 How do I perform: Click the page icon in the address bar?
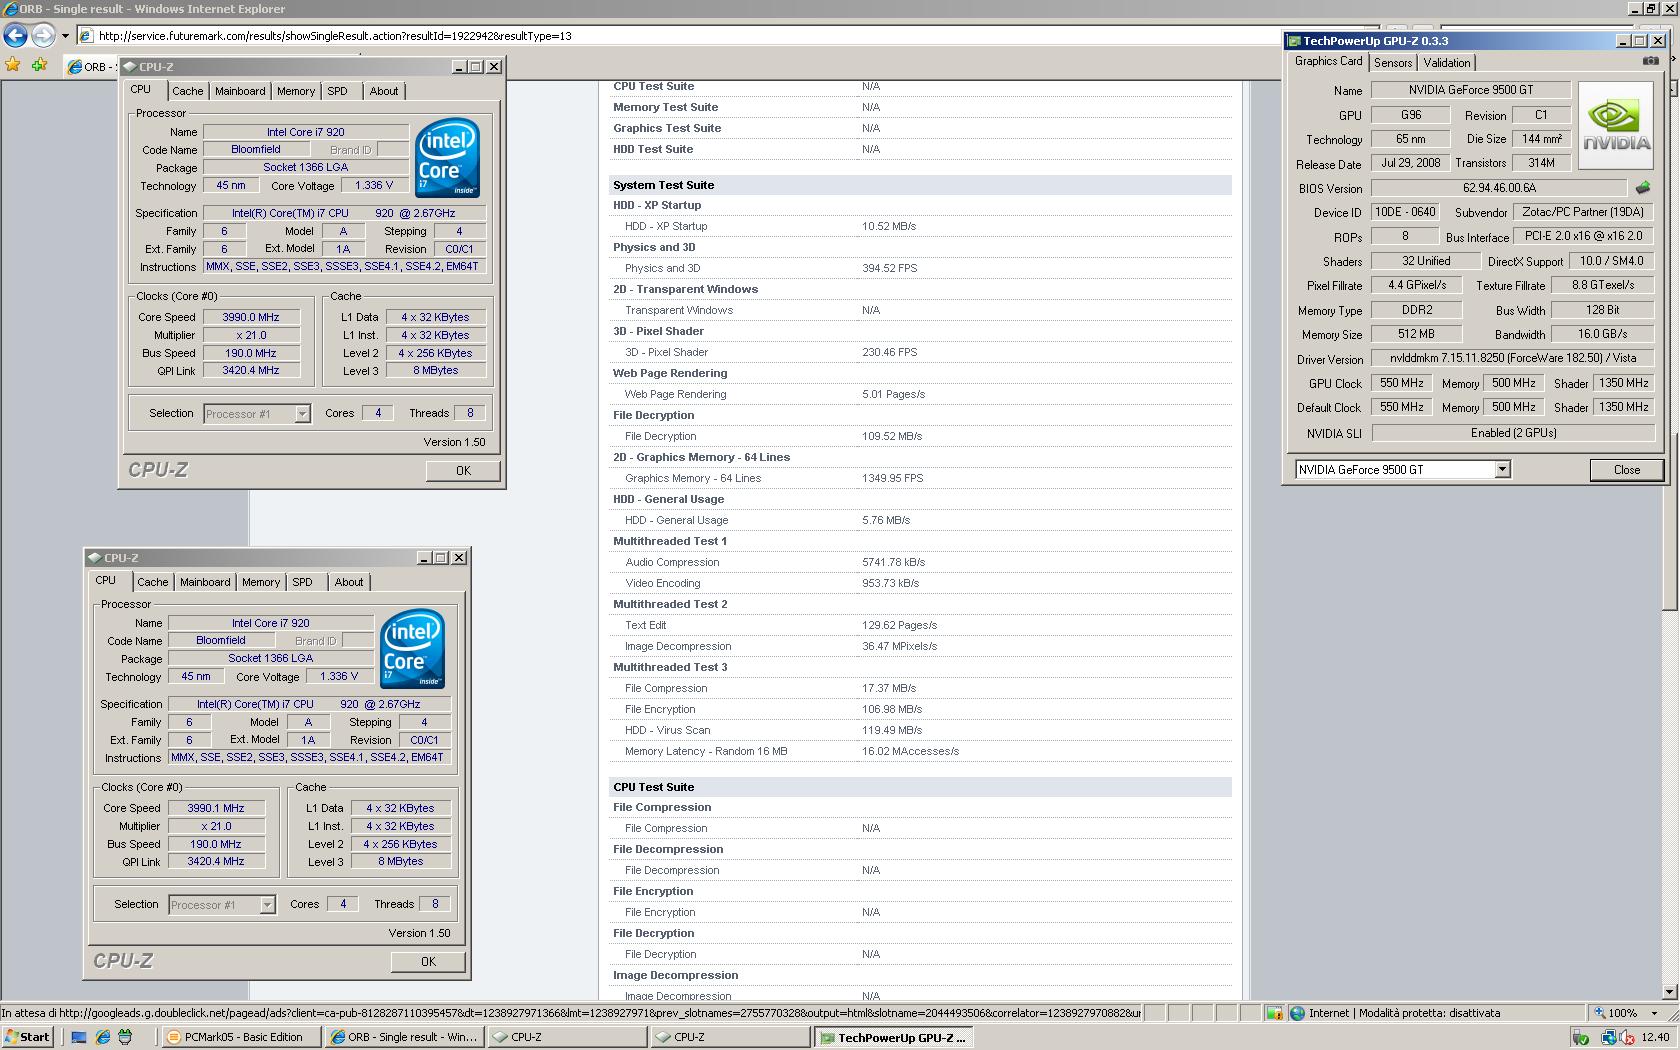click(x=86, y=36)
